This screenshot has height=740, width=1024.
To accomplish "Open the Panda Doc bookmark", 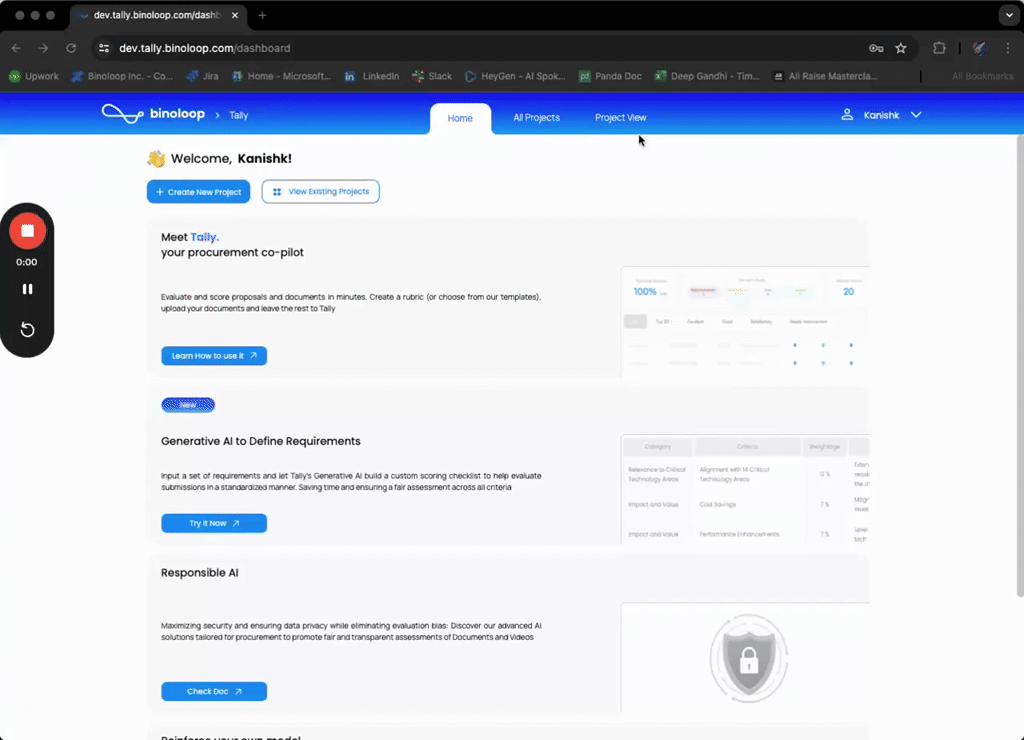I will tap(610, 76).
